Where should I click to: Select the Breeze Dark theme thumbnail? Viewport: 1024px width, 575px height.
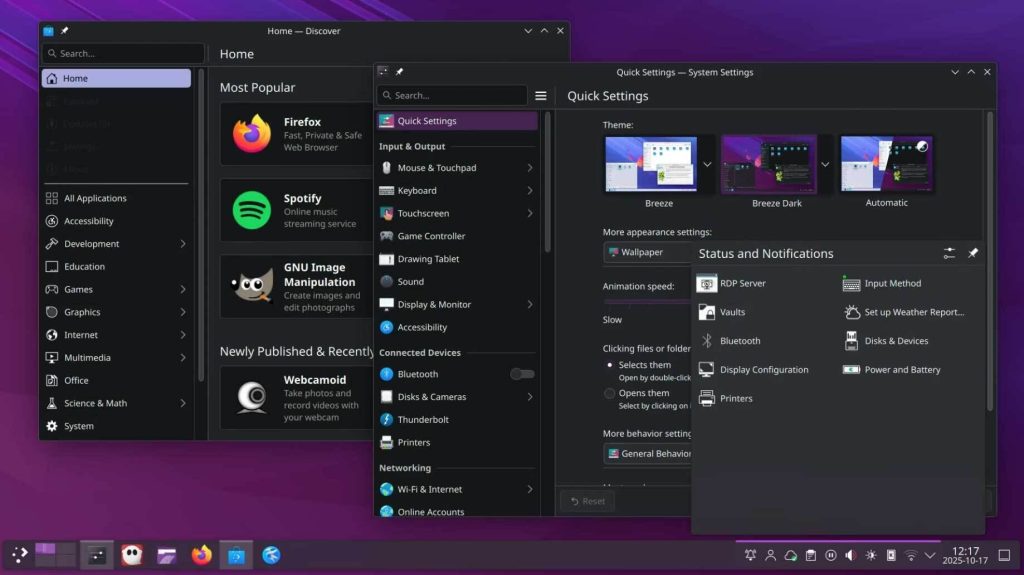[769, 164]
